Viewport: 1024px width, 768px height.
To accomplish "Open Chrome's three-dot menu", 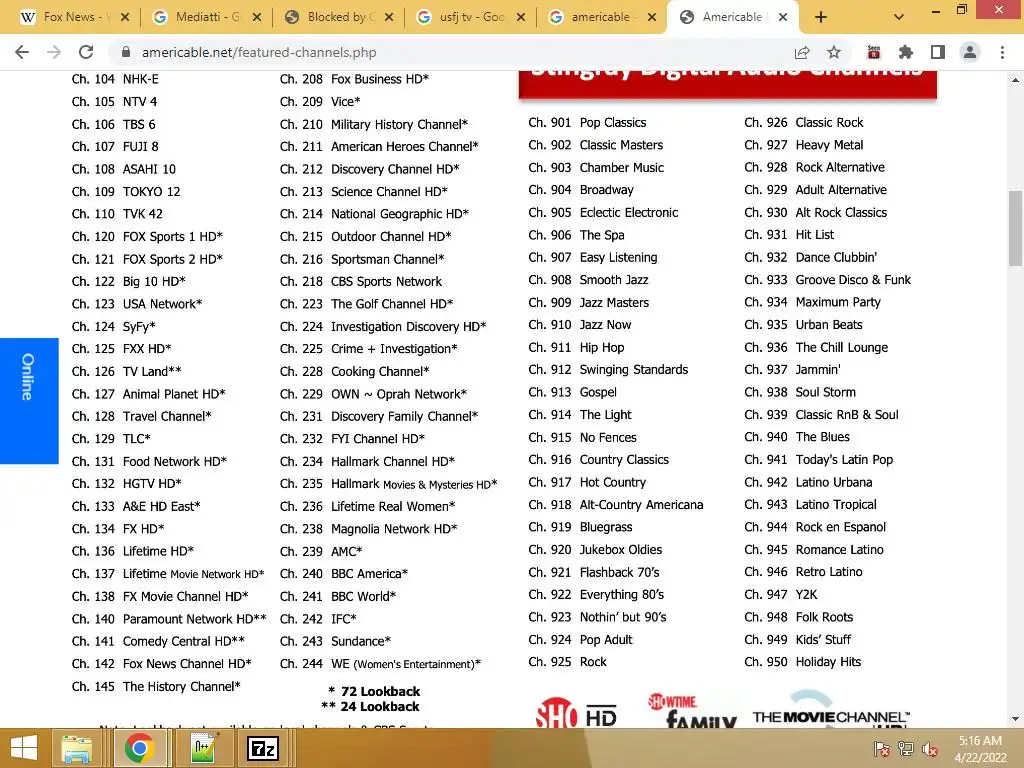I will click(x=1002, y=52).
